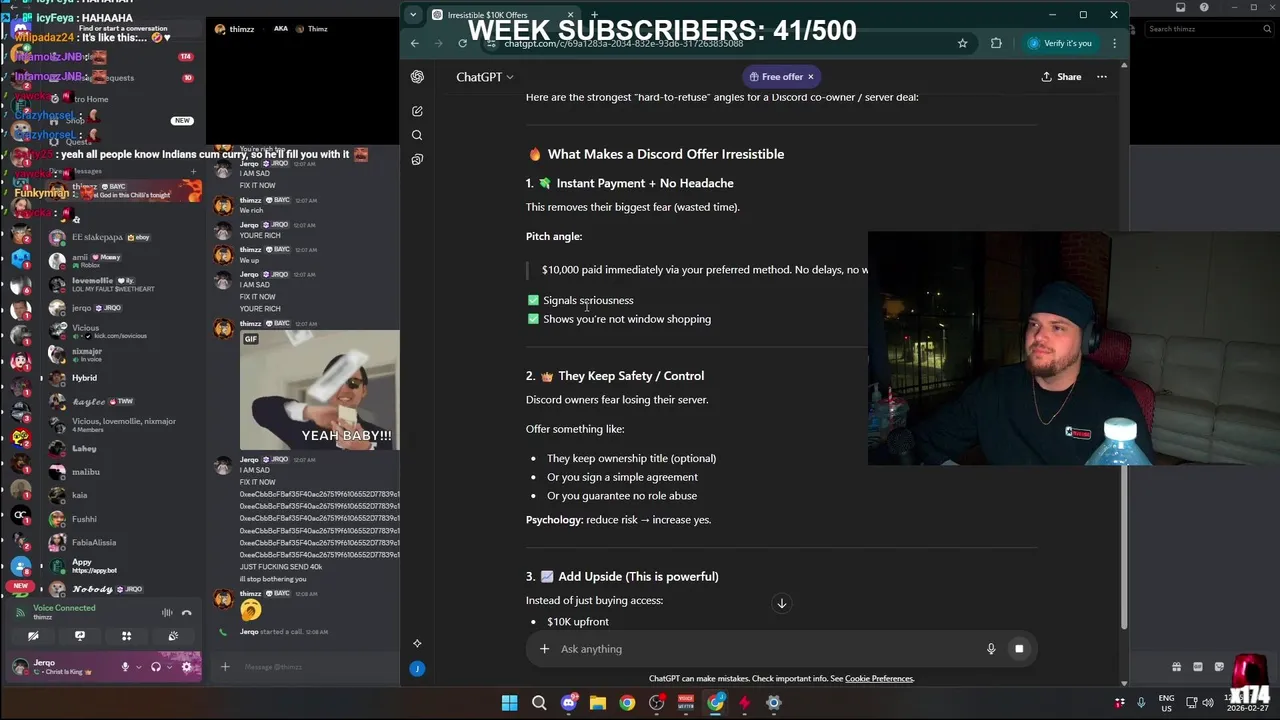Click the 'Jerqo started a call' message
Viewport: 1280px width, 720px height.
coord(283,632)
